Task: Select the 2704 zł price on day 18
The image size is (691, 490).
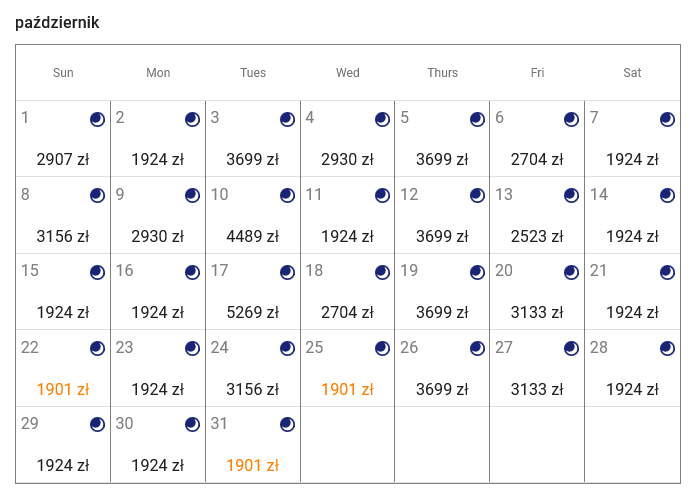Action: pyautogui.click(x=347, y=312)
